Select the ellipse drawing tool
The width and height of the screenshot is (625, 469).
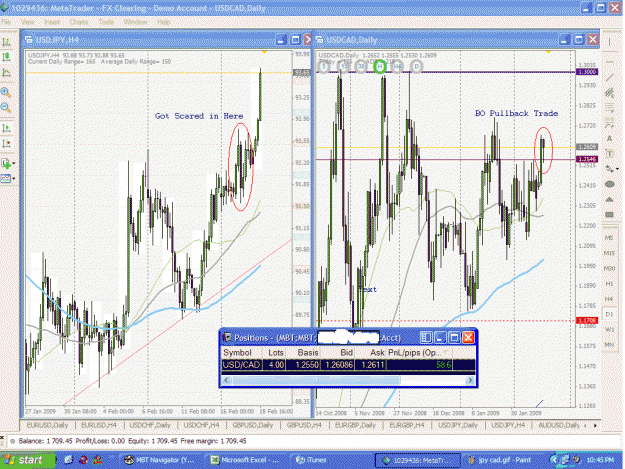(x=609, y=184)
